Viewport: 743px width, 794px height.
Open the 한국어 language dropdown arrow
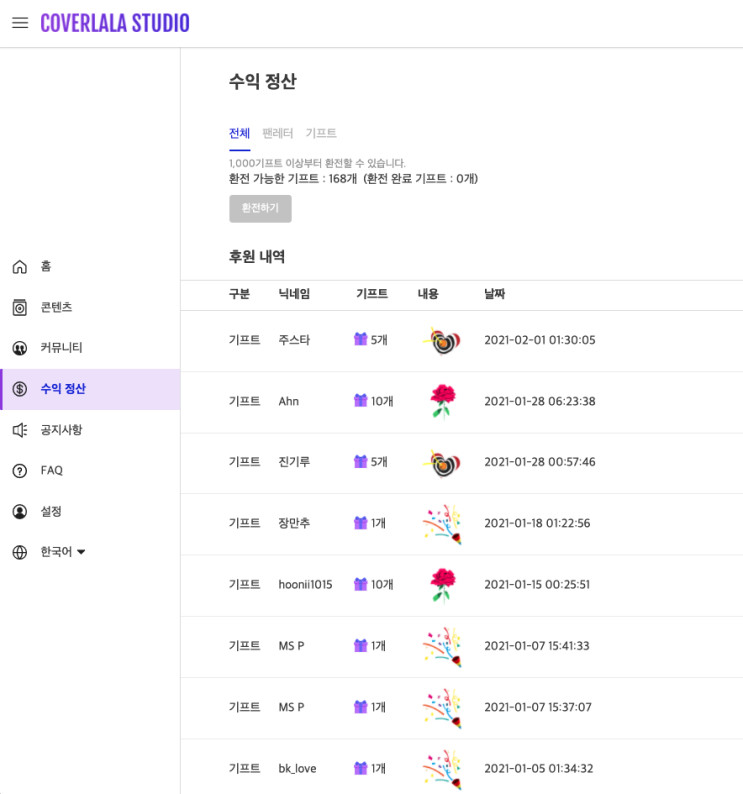[x=81, y=552]
